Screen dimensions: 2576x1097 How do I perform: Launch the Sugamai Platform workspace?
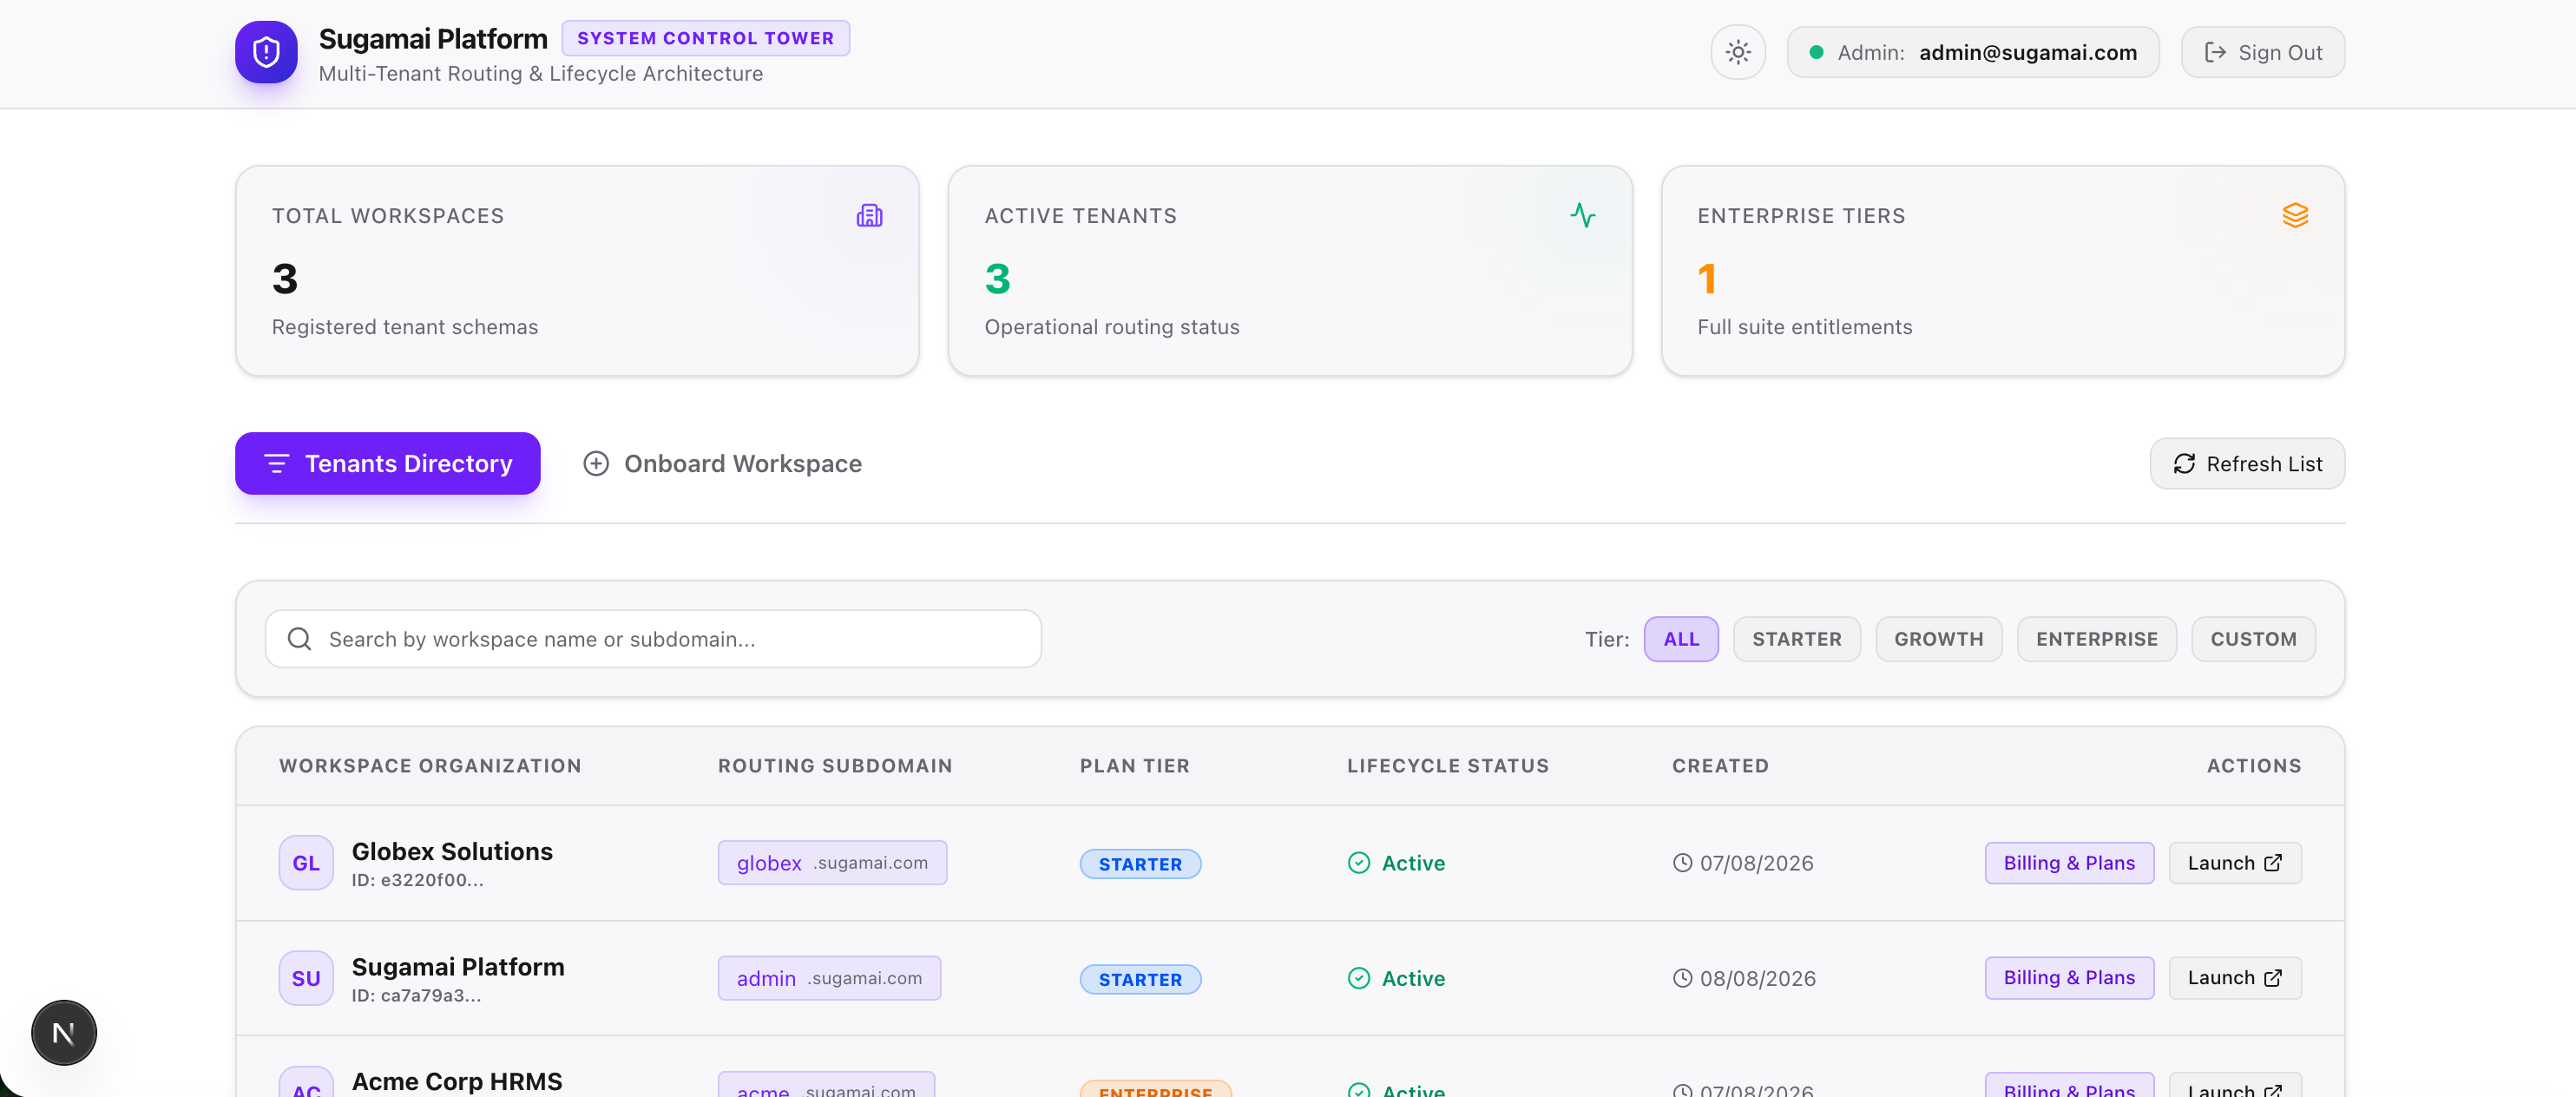pyautogui.click(x=2235, y=978)
